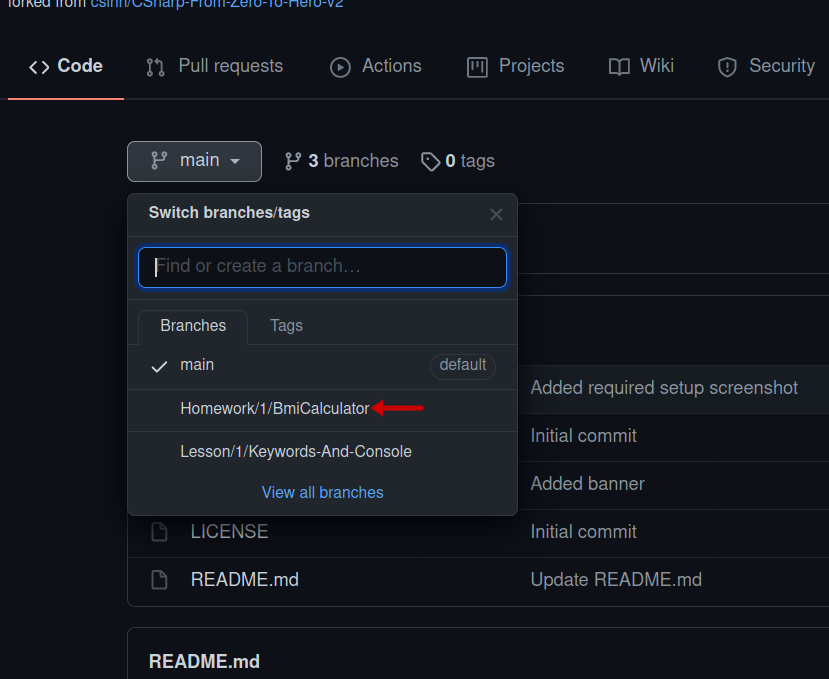
Task: Collapse the main branch dropdown button
Action: (x=194, y=161)
